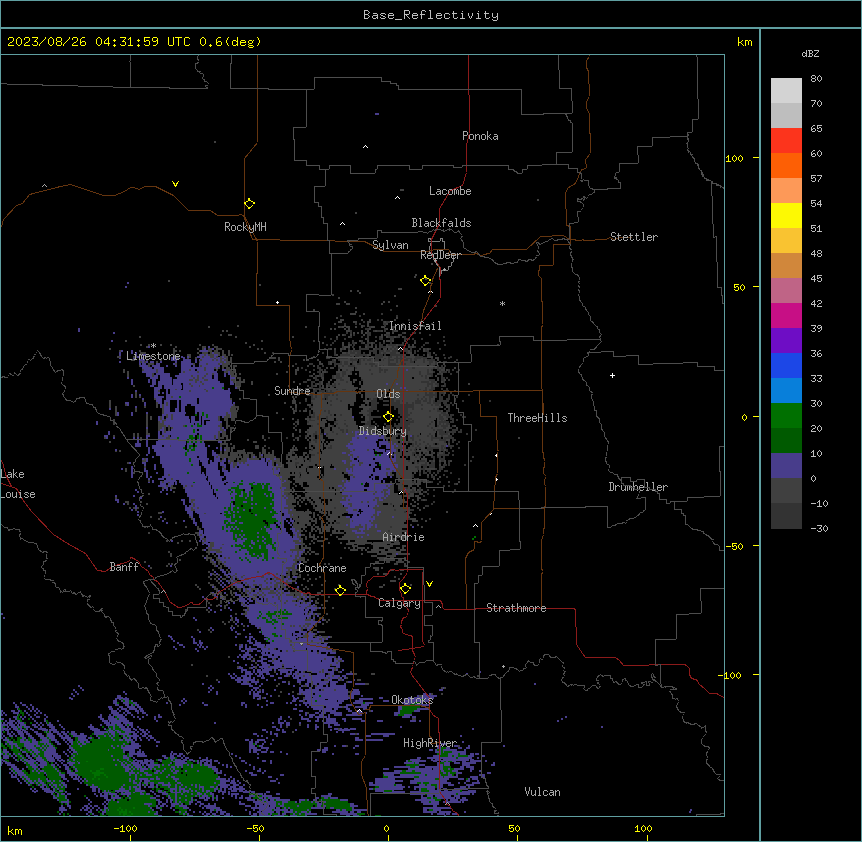862x842 pixels.
Task: Click the Banff map label
Action: tap(124, 567)
